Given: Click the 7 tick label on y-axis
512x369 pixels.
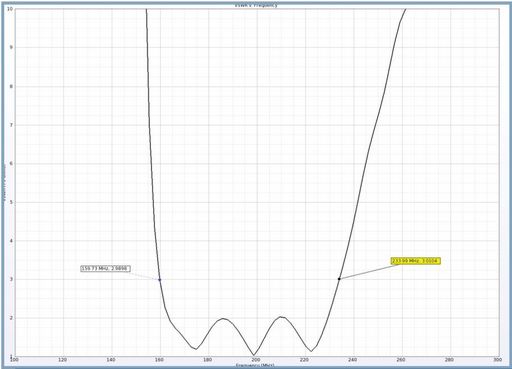Looking at the screenshot, I should pyautogui.click(x=11, y=125).
